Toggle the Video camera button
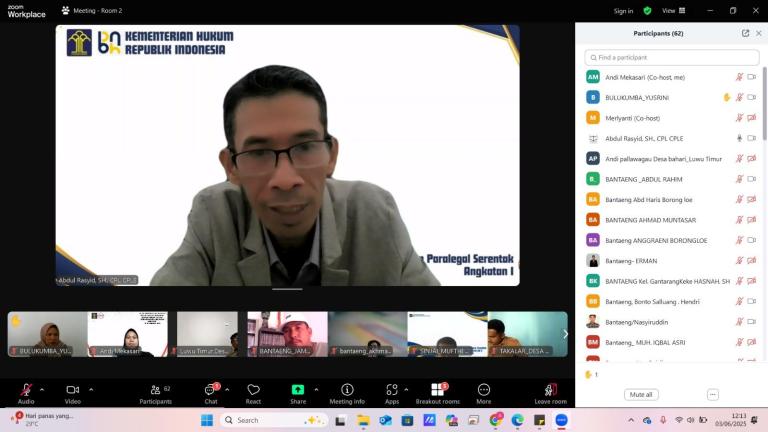Image resolution: width=768 pixels, height=432 pixels. coord(72,390)
